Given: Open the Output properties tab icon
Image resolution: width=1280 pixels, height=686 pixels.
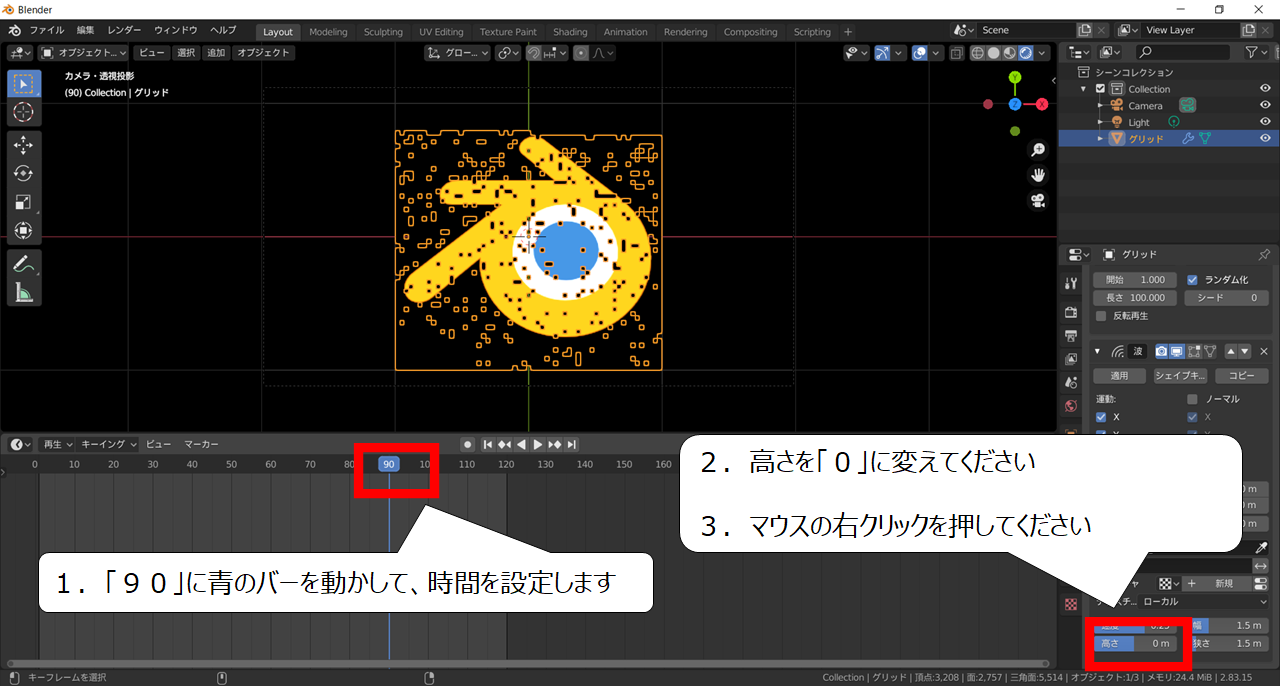Looking at the screenshot, I should click(1071, 335).
